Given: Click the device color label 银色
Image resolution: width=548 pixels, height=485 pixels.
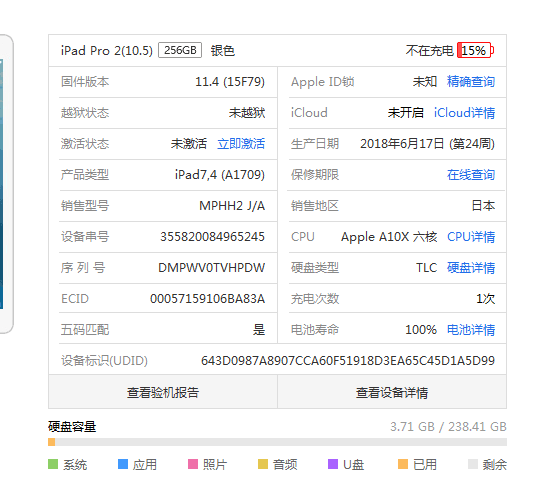Looking at the screenshot, I should coord(223,51).
